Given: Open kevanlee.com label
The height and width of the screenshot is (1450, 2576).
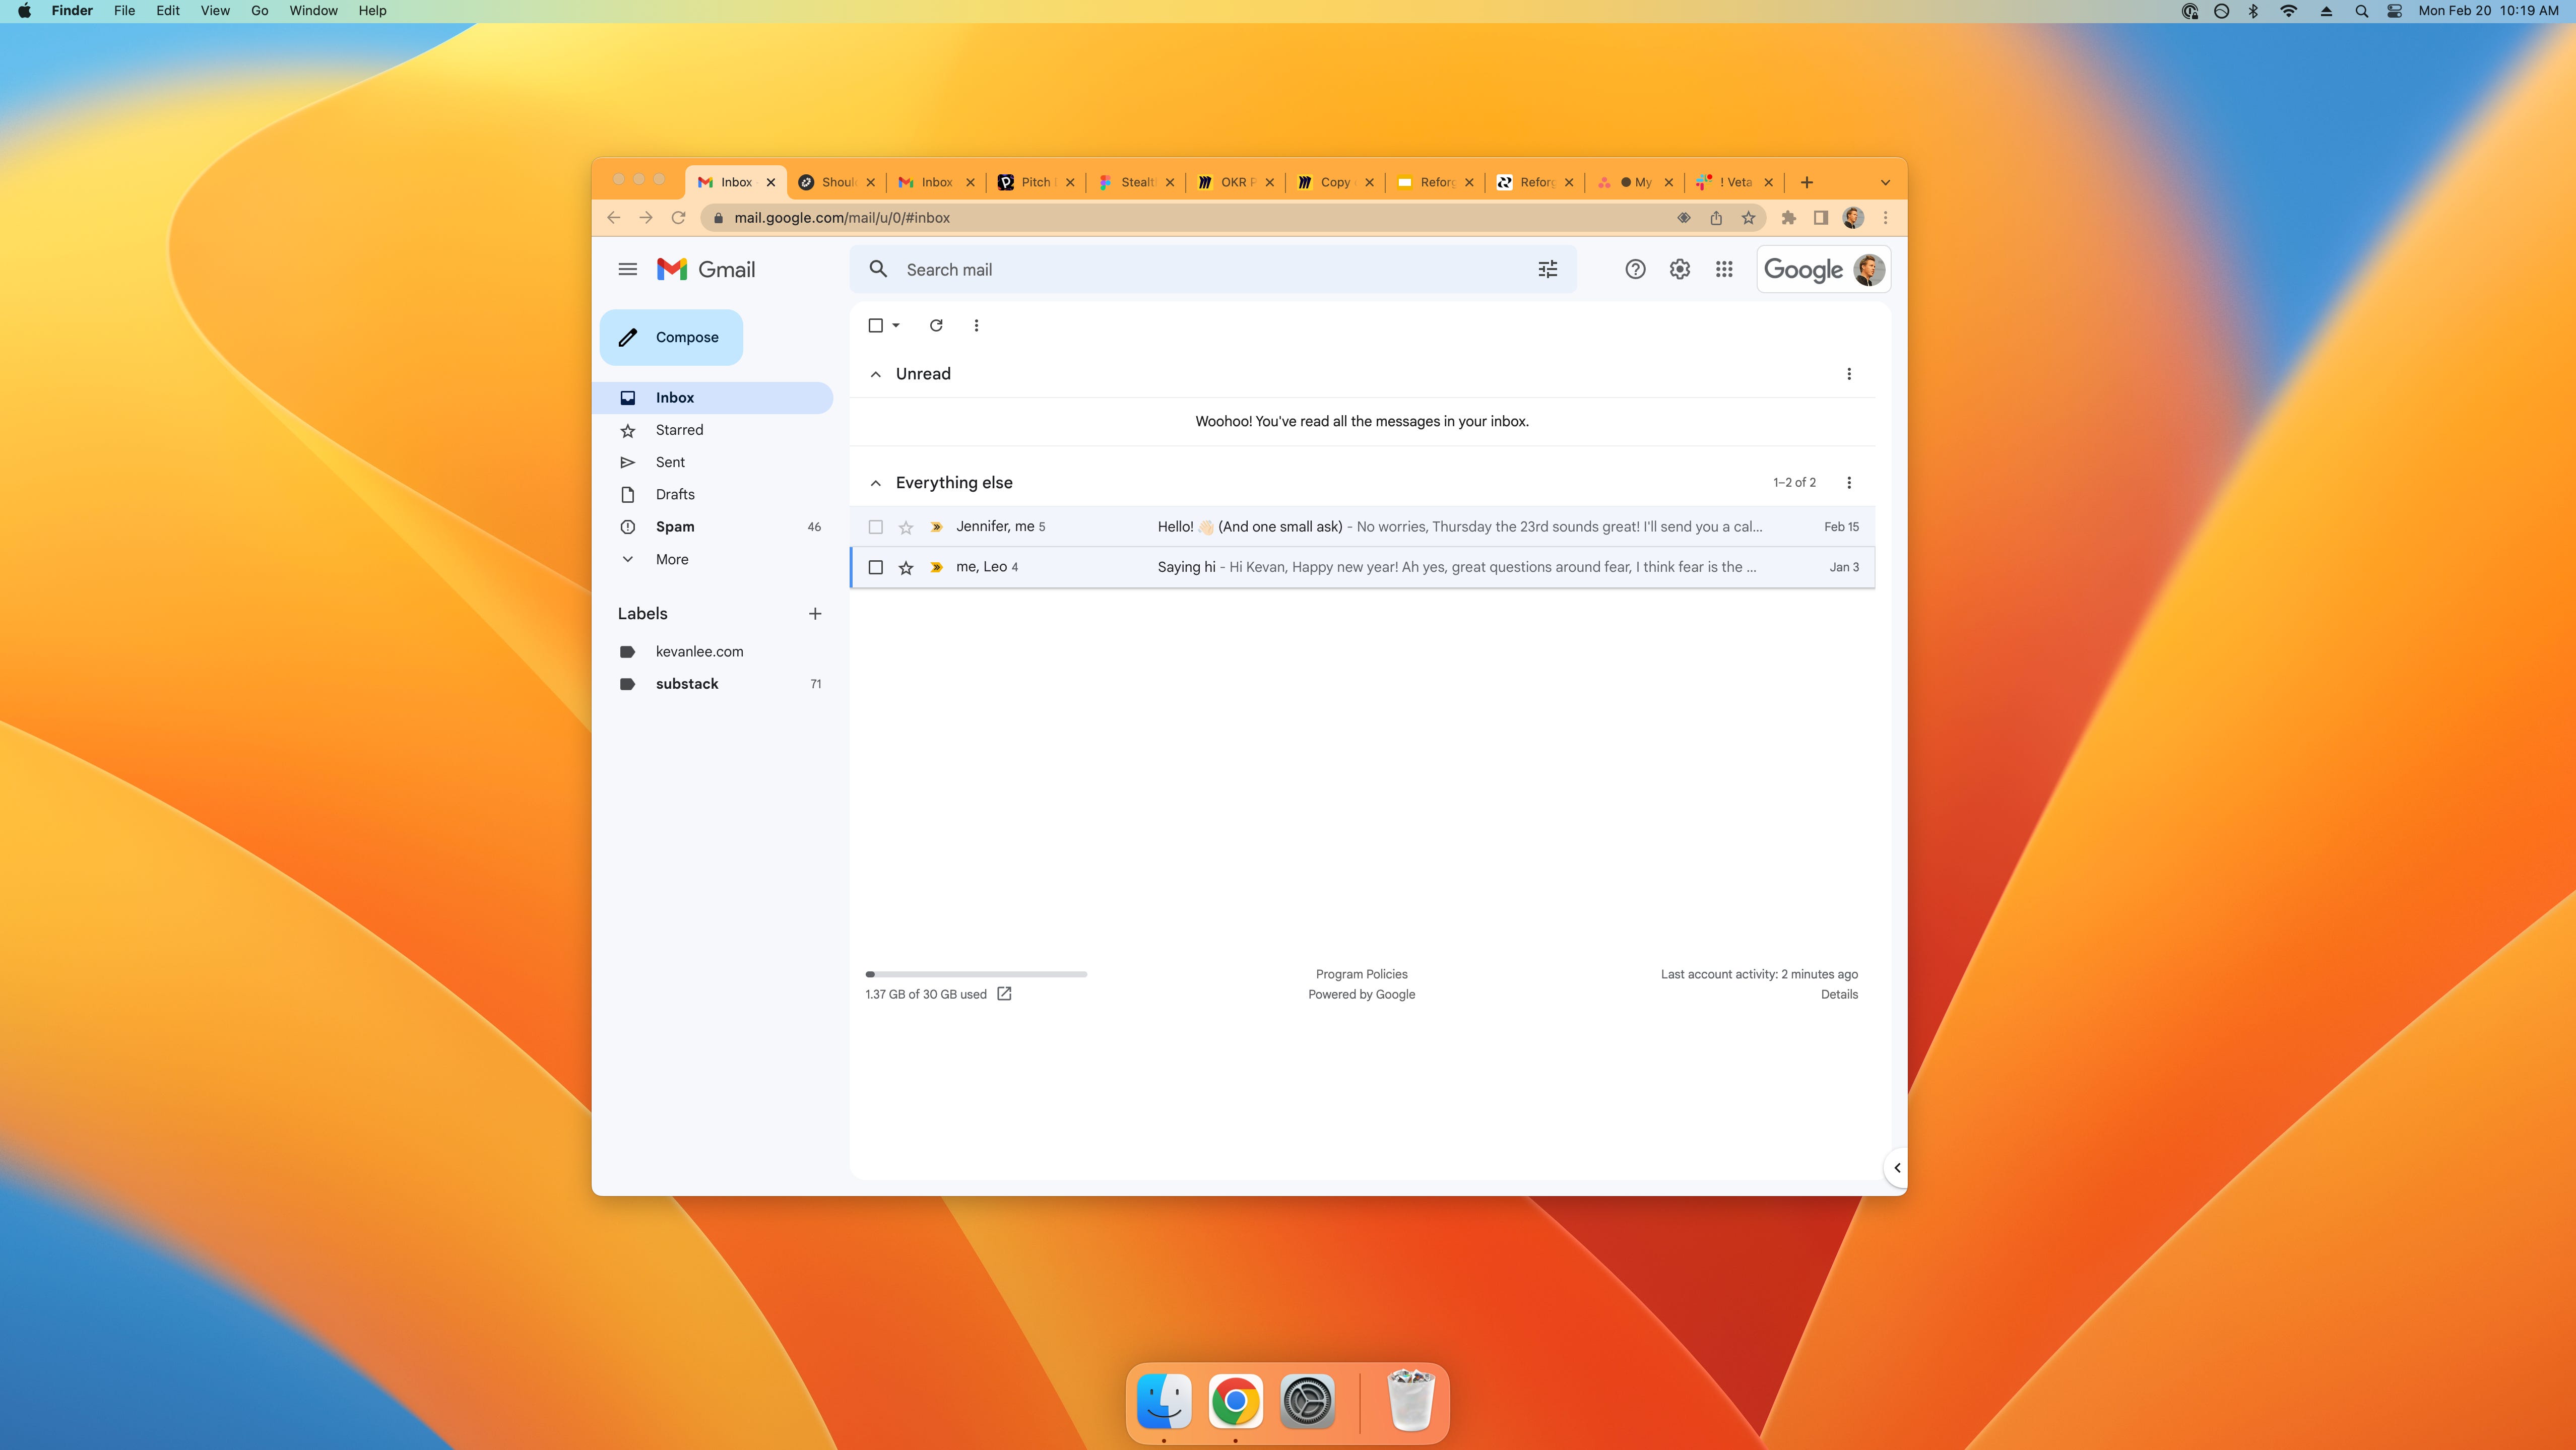Looking at the screenshot, I should [x=699, y=651].
